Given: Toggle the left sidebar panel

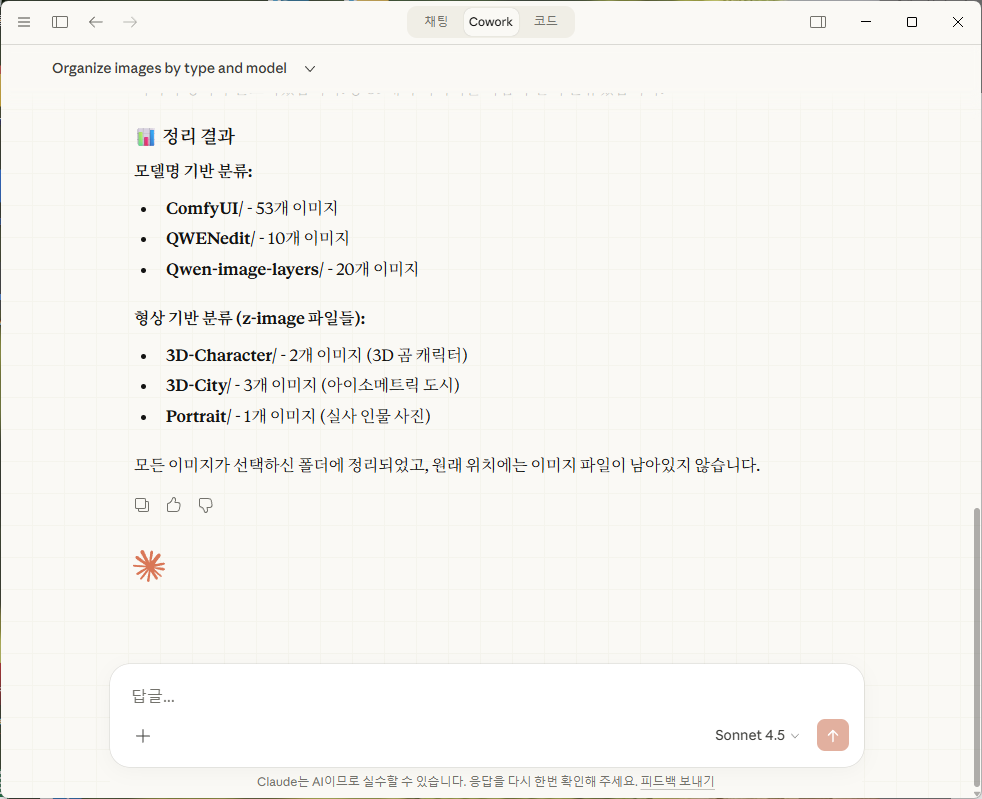Looking at the screenshot, I should (x=60, y=22).
